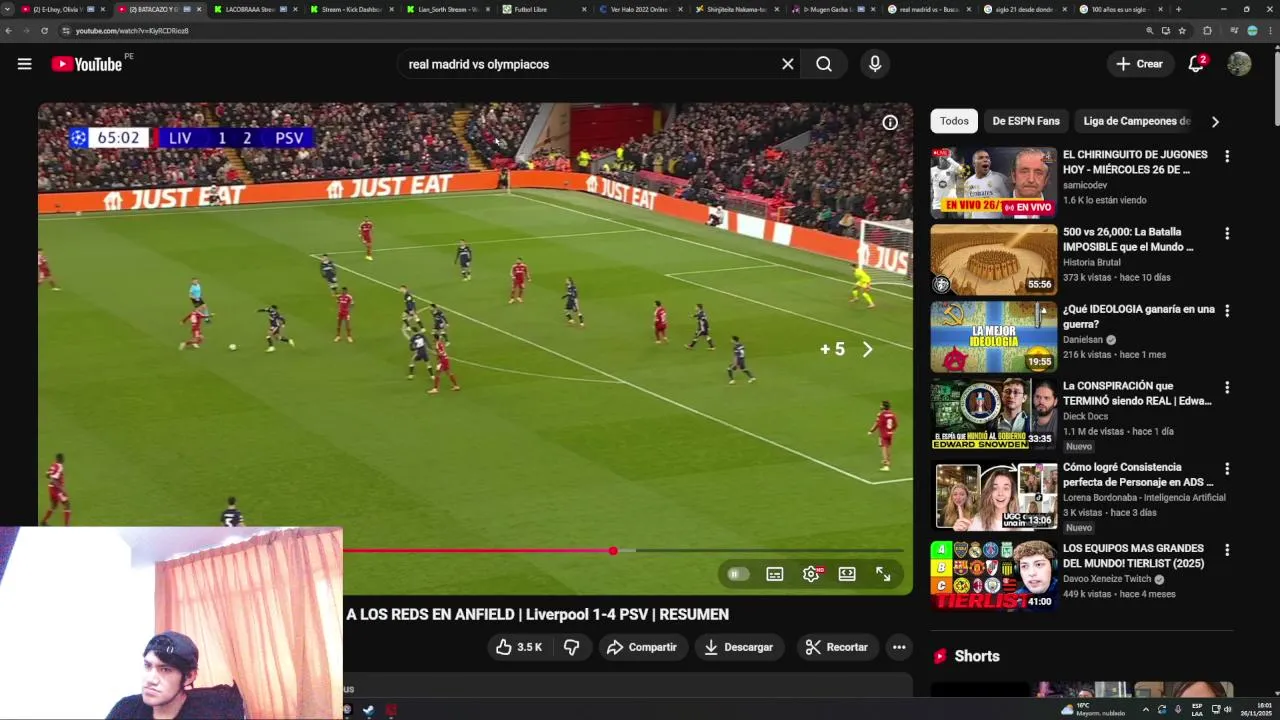
Task: Clear the search box with X
Action: pos(788,64)
